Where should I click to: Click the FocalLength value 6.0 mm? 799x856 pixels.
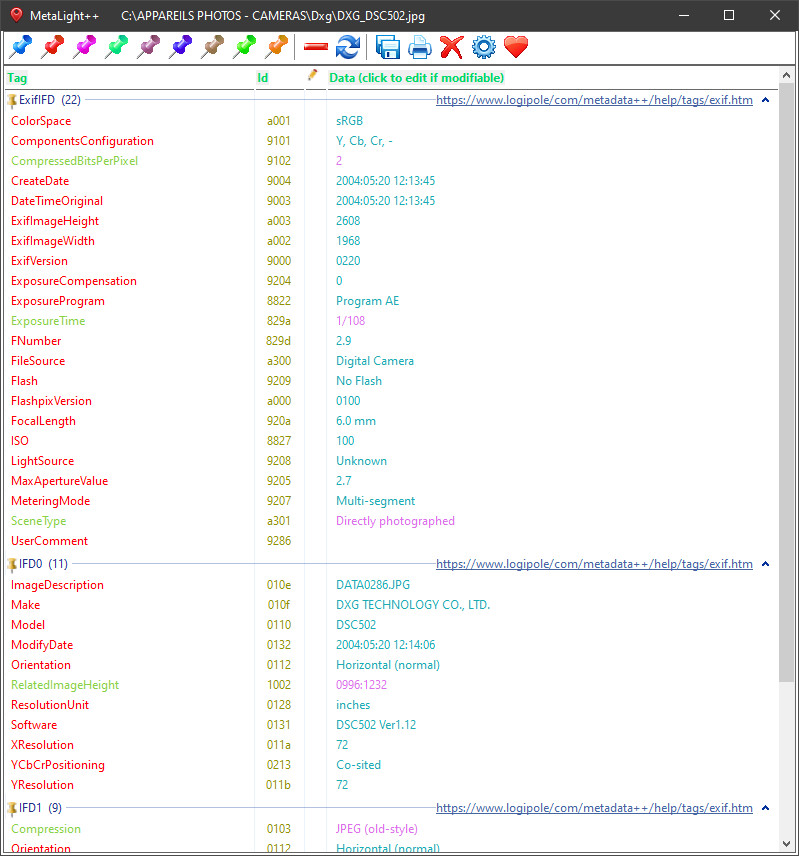pyautogui.click(x=356, y=421)
